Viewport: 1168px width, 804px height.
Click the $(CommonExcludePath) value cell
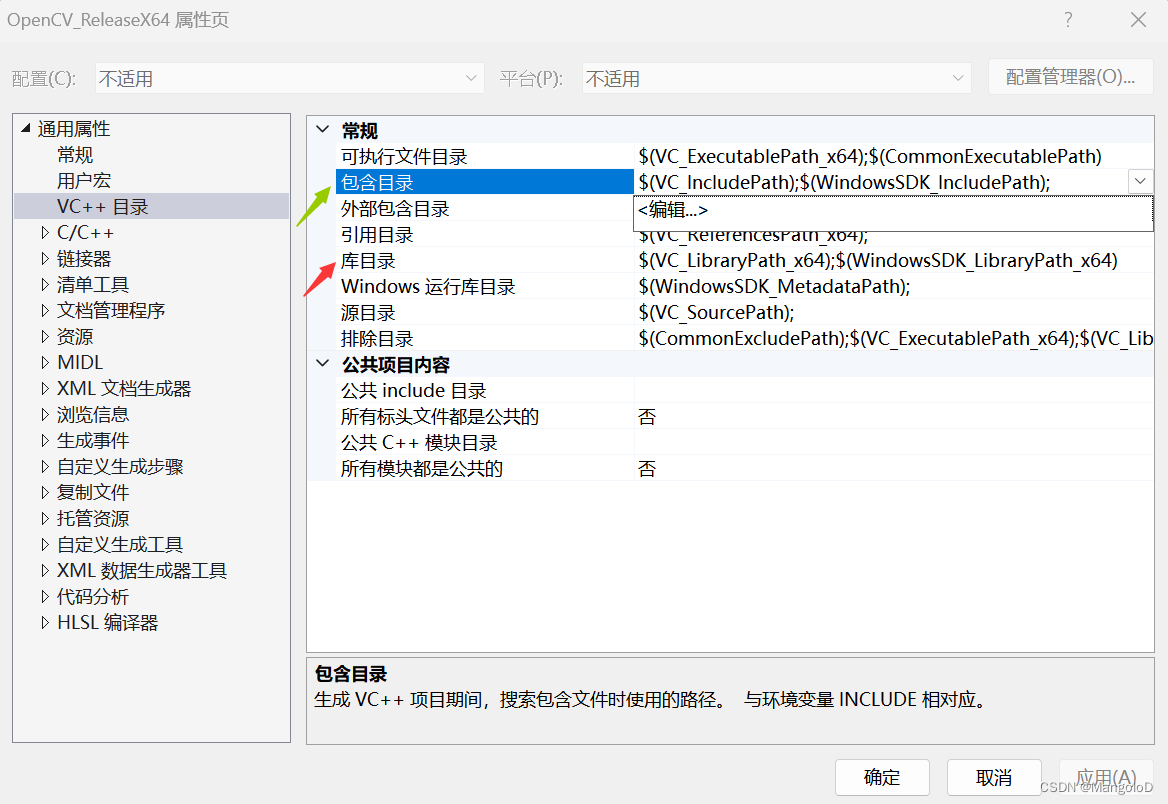pos(894,339)
